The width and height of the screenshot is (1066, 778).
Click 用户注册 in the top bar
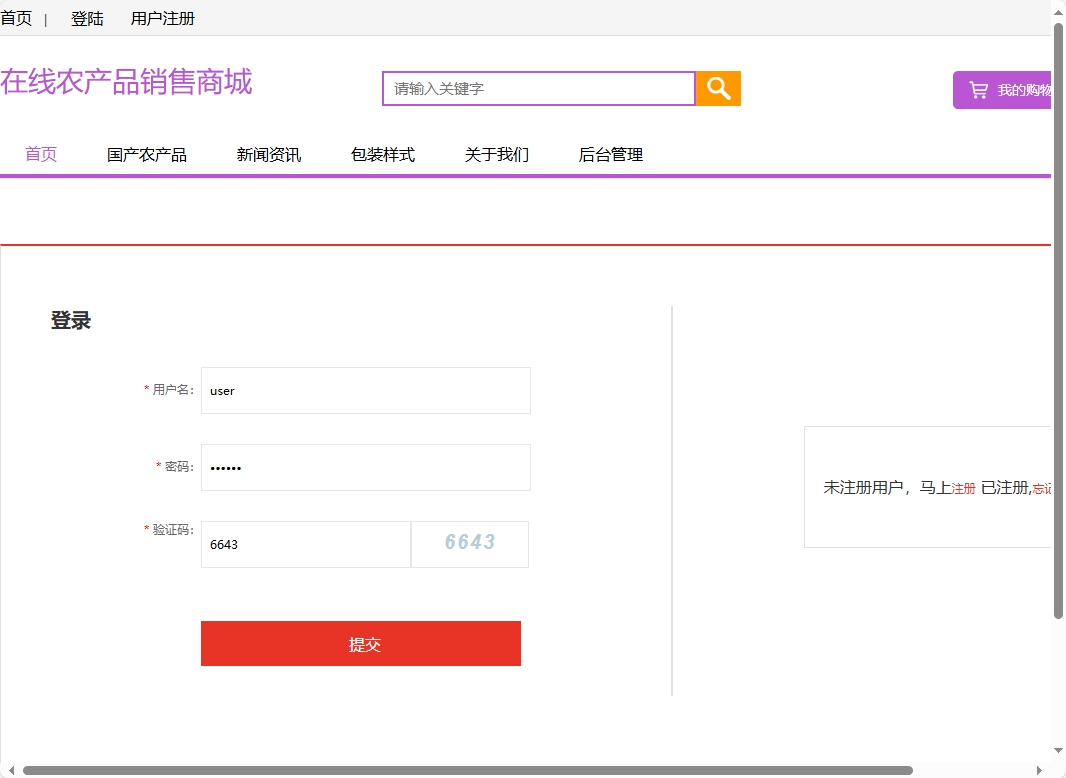pos(162,17)
